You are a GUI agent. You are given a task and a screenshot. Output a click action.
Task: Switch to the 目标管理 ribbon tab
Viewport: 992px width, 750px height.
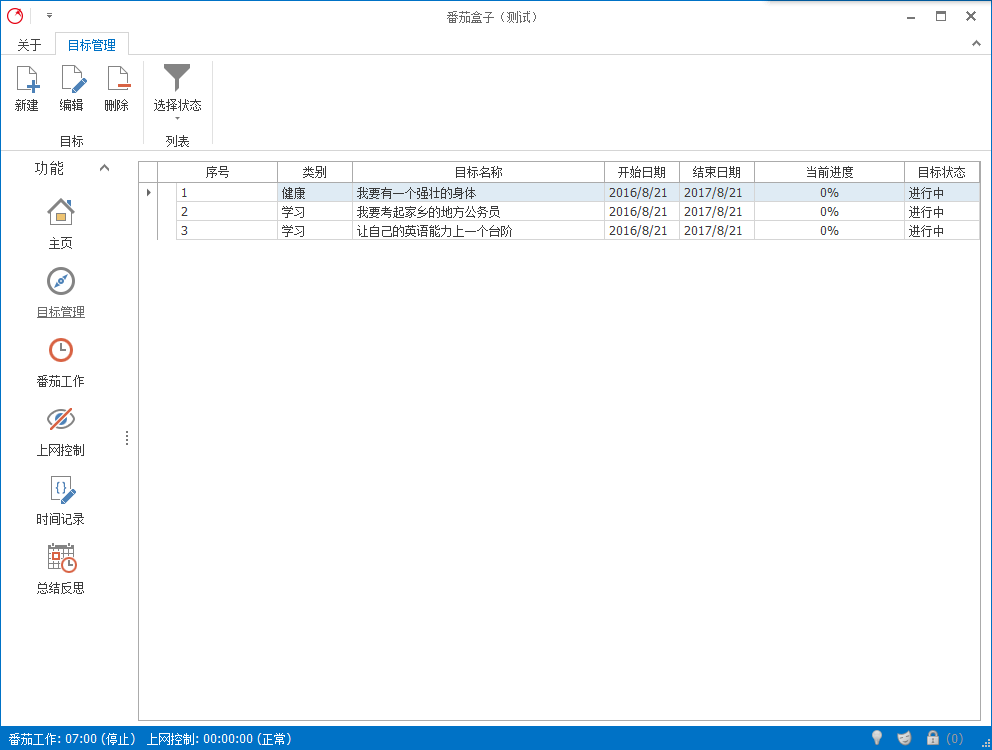[x=91, y=45]
